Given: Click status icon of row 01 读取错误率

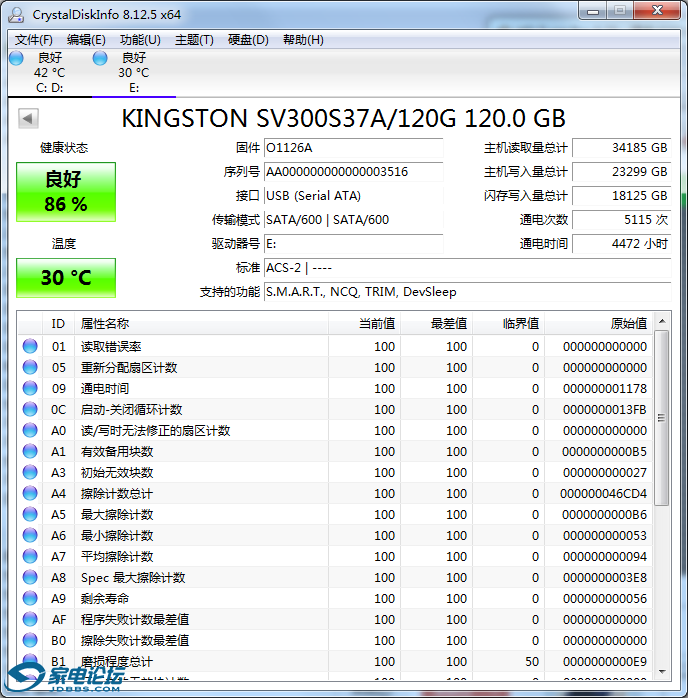Looking at the screenshot, I should coord(30,346).
